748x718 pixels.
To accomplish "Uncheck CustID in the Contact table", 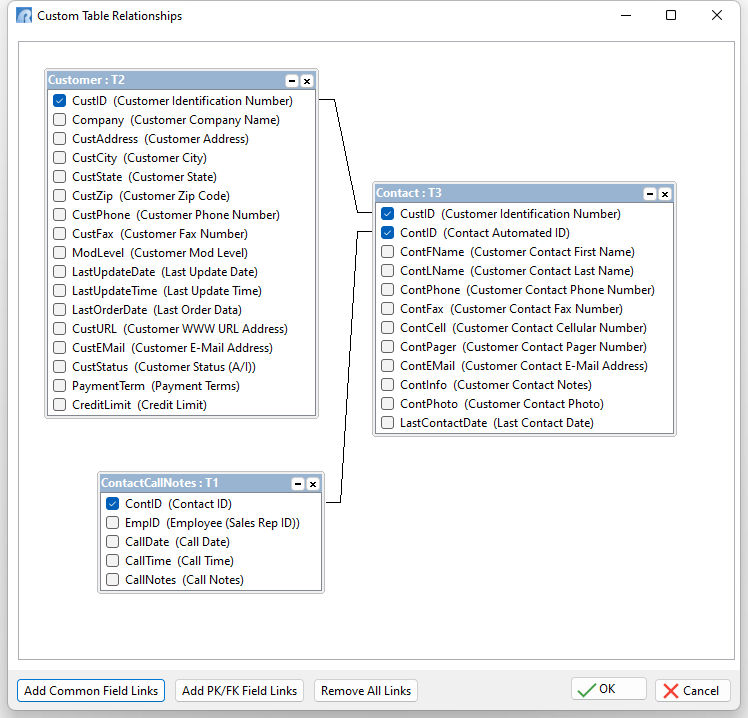I will pos(387,214).
